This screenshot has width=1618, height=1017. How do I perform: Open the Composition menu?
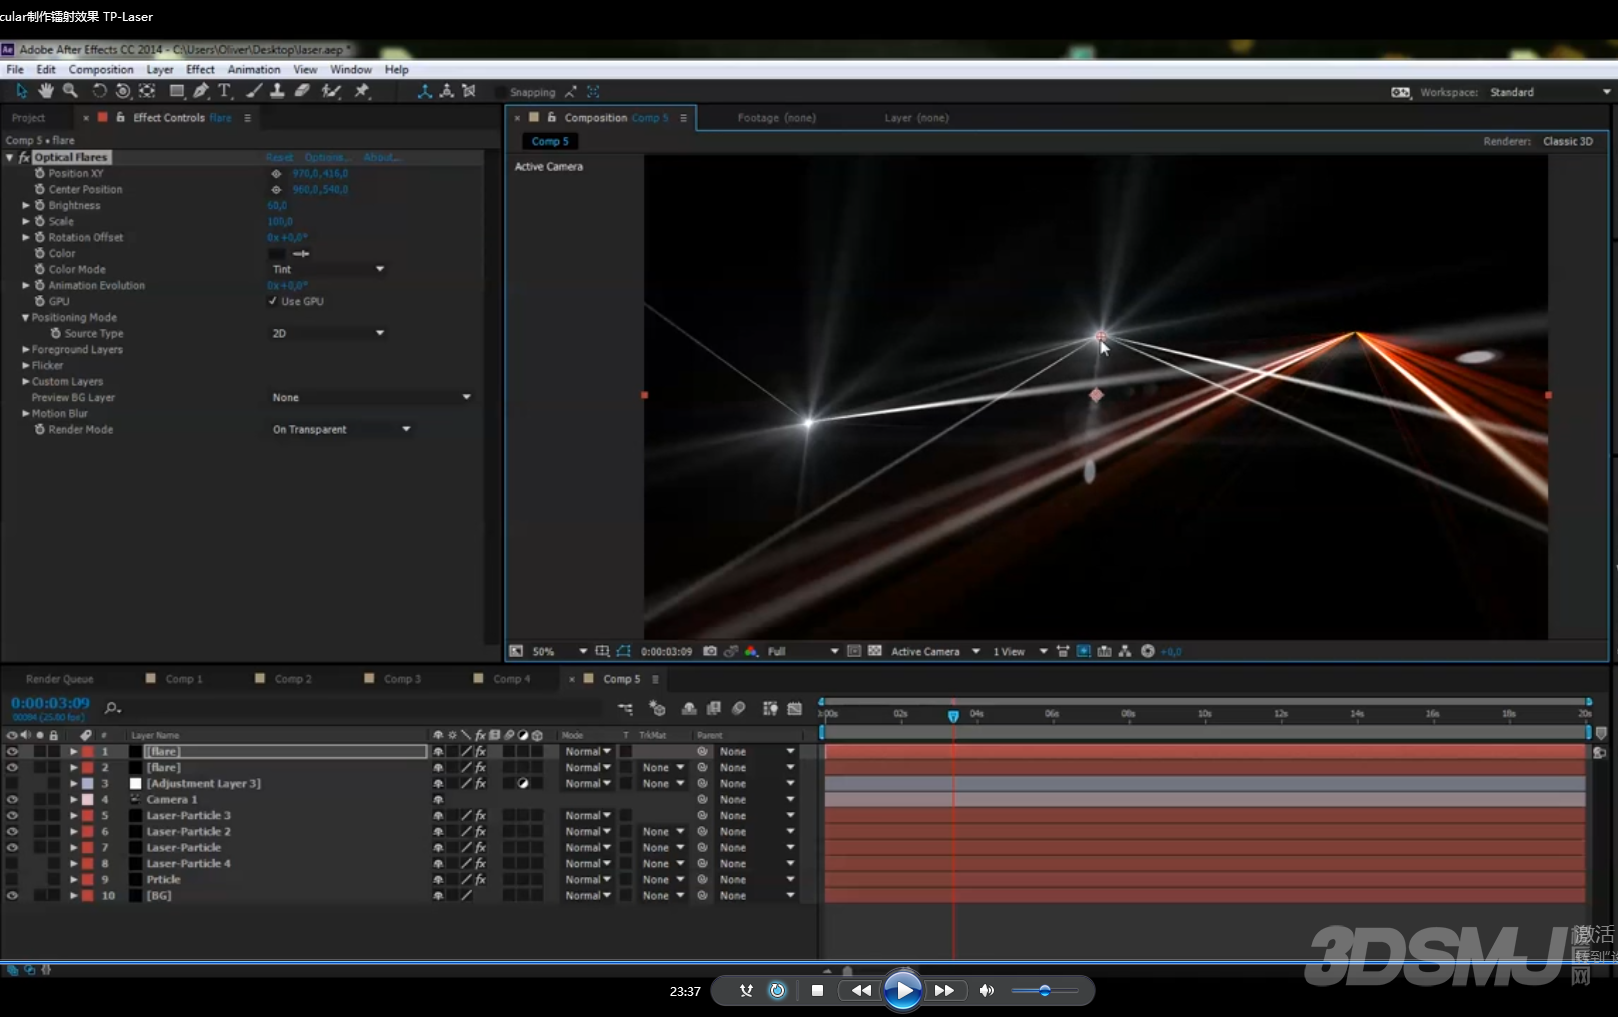click(100, 70)
